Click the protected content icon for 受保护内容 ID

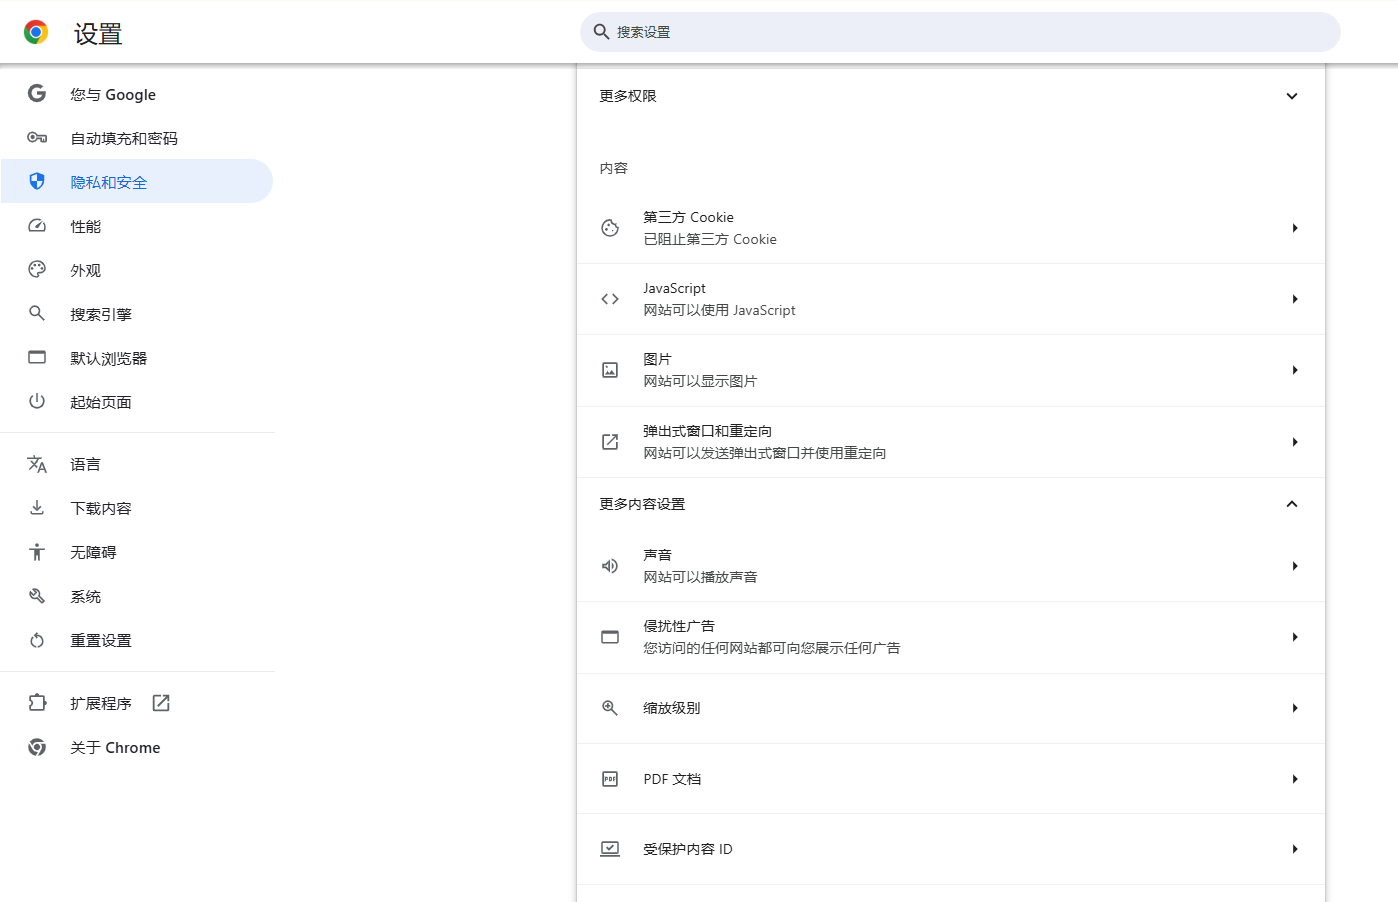(610, 849)
